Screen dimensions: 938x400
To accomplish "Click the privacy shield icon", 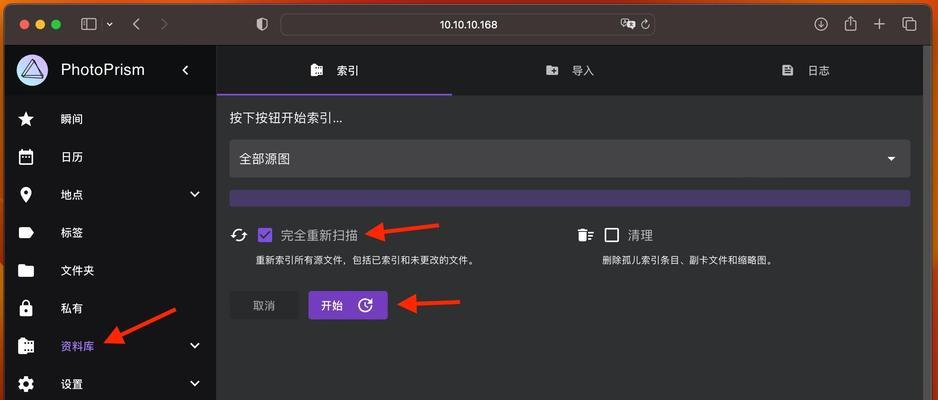I will coord(262,25).
